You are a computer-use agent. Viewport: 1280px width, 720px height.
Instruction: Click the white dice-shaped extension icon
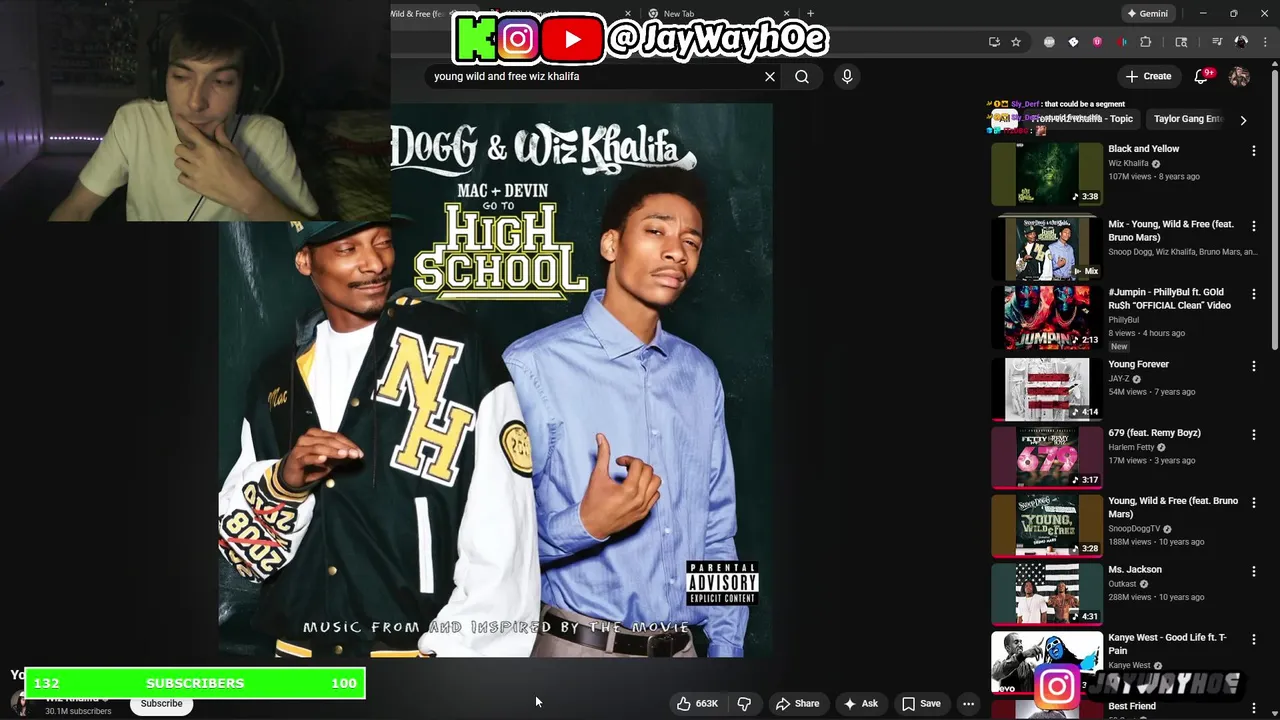1073,42
